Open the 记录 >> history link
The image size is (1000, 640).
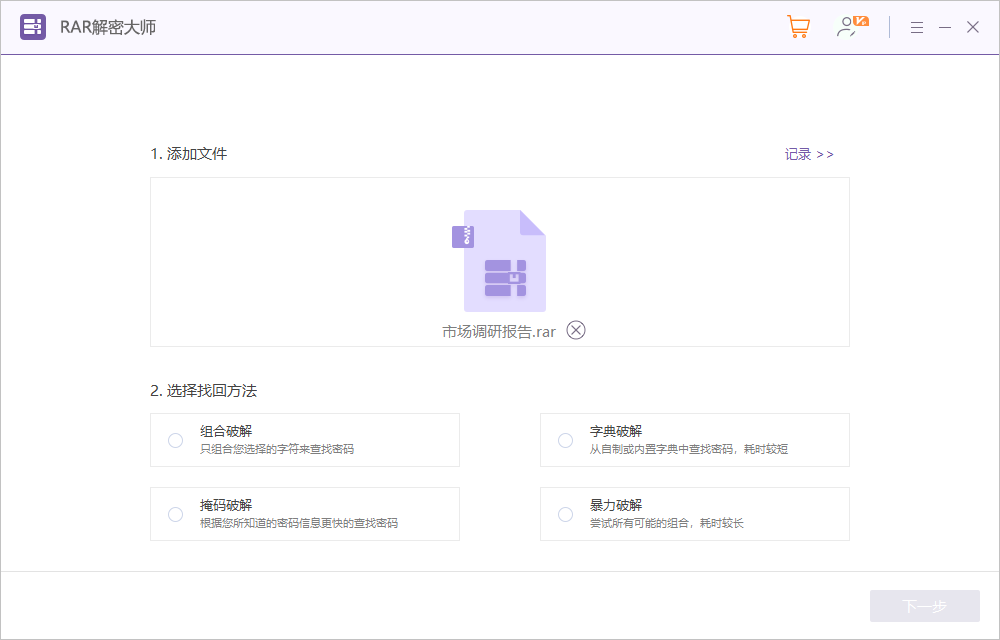(x=808, y=154)
